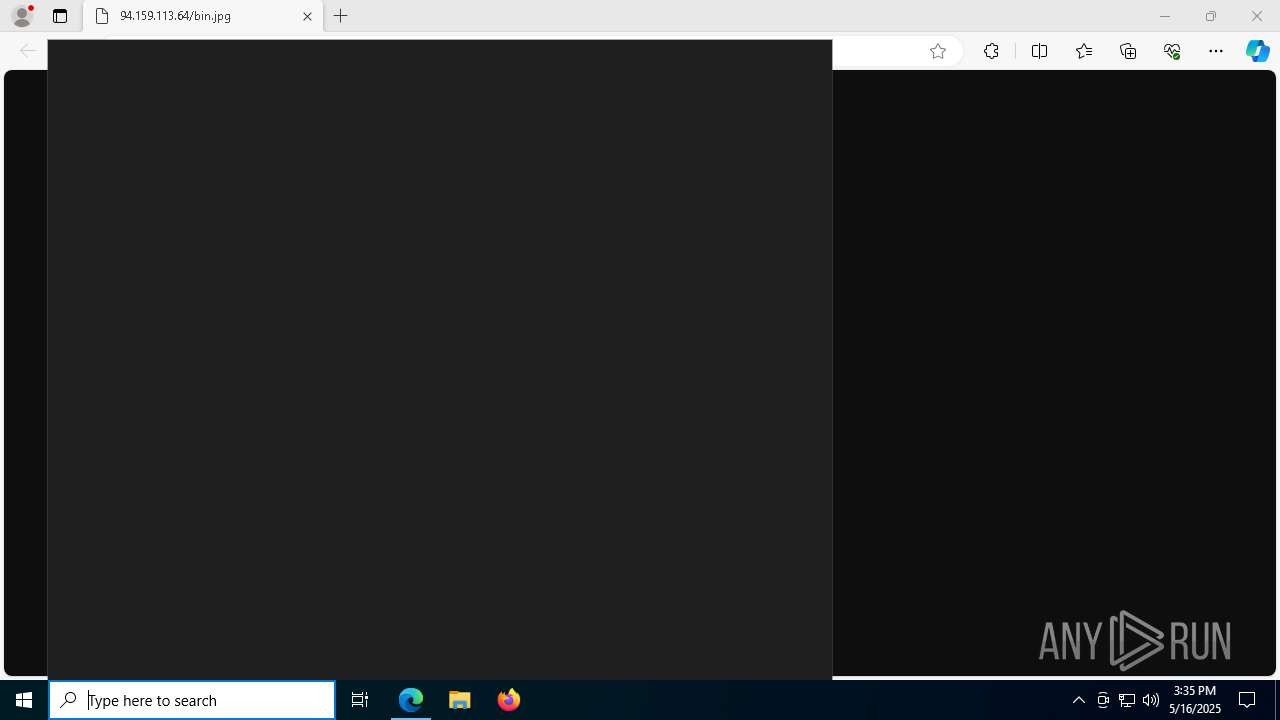This screenshot has height=720, width=1280.
Task: Open the Collections icon
Action: (x=1128, y=51)
